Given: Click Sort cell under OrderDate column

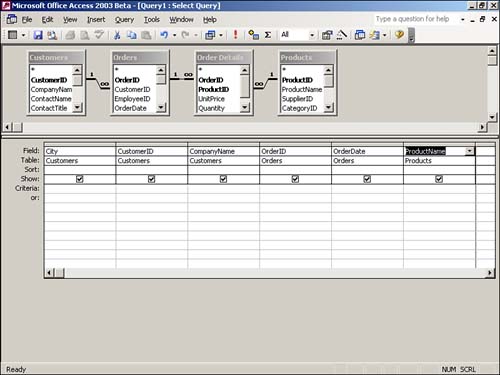Looking at the screenshot, I should click(367, 170).
